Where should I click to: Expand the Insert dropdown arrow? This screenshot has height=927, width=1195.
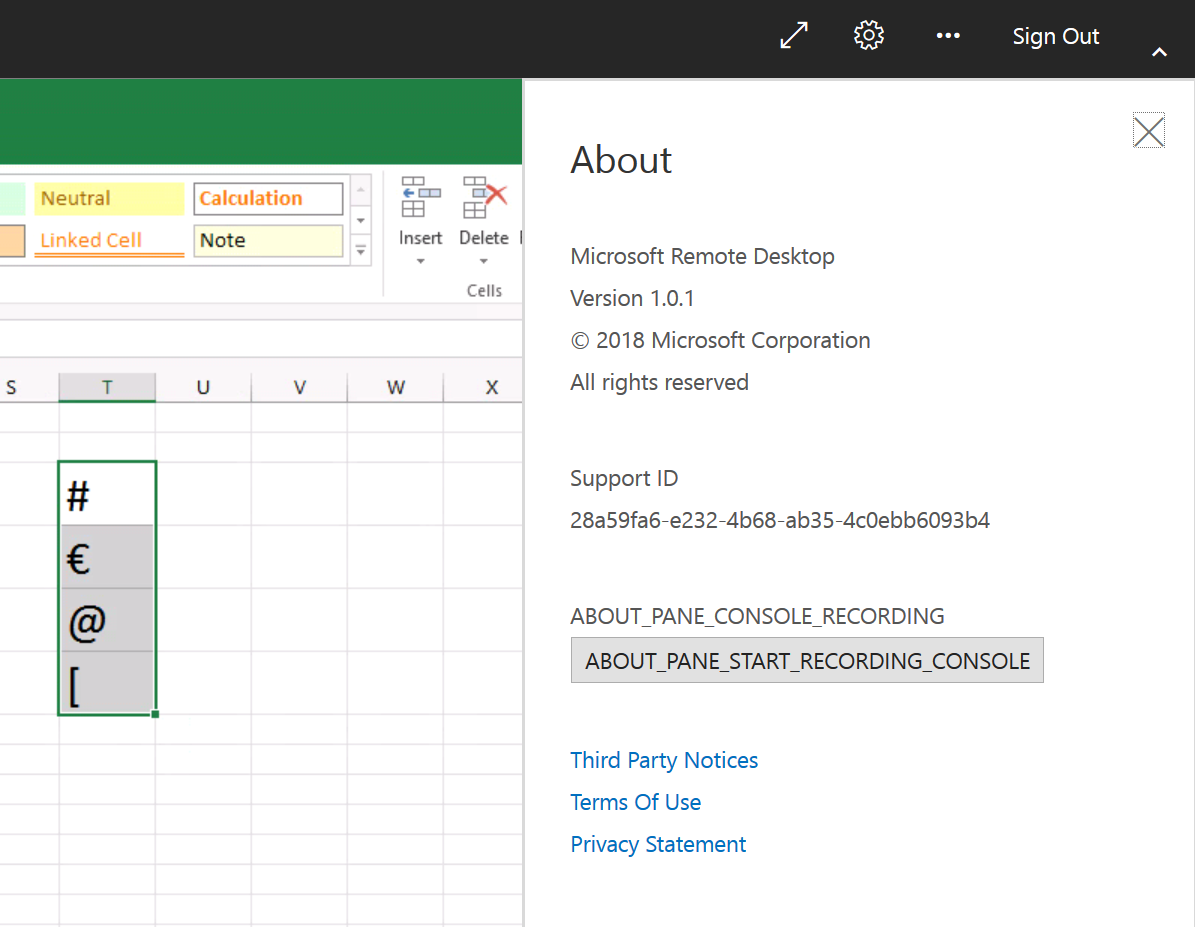point(420,262)
